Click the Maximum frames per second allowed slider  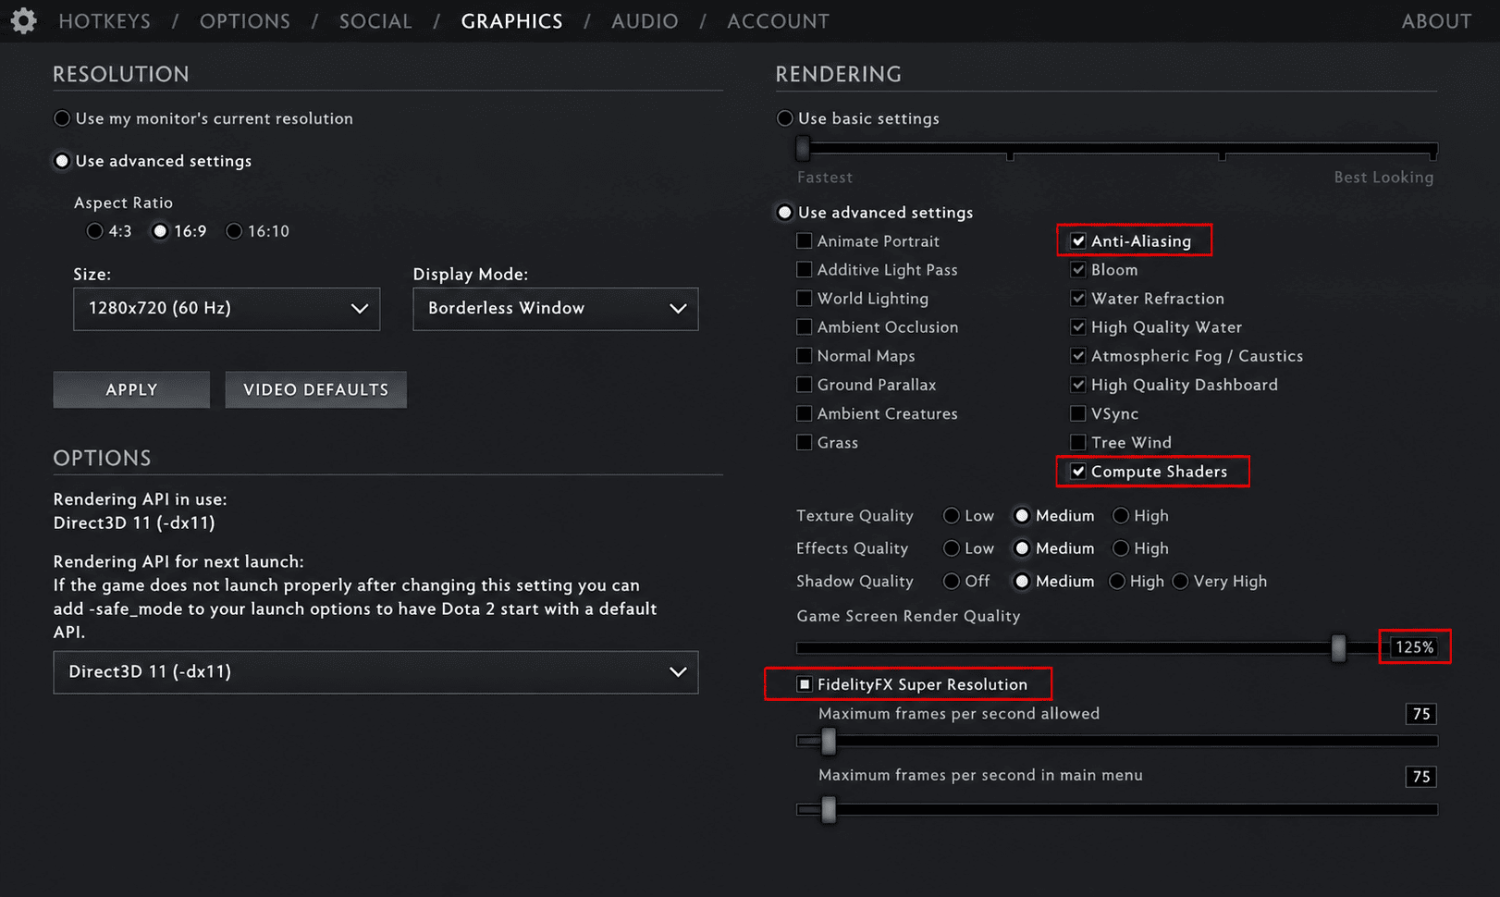[1117, 742]
